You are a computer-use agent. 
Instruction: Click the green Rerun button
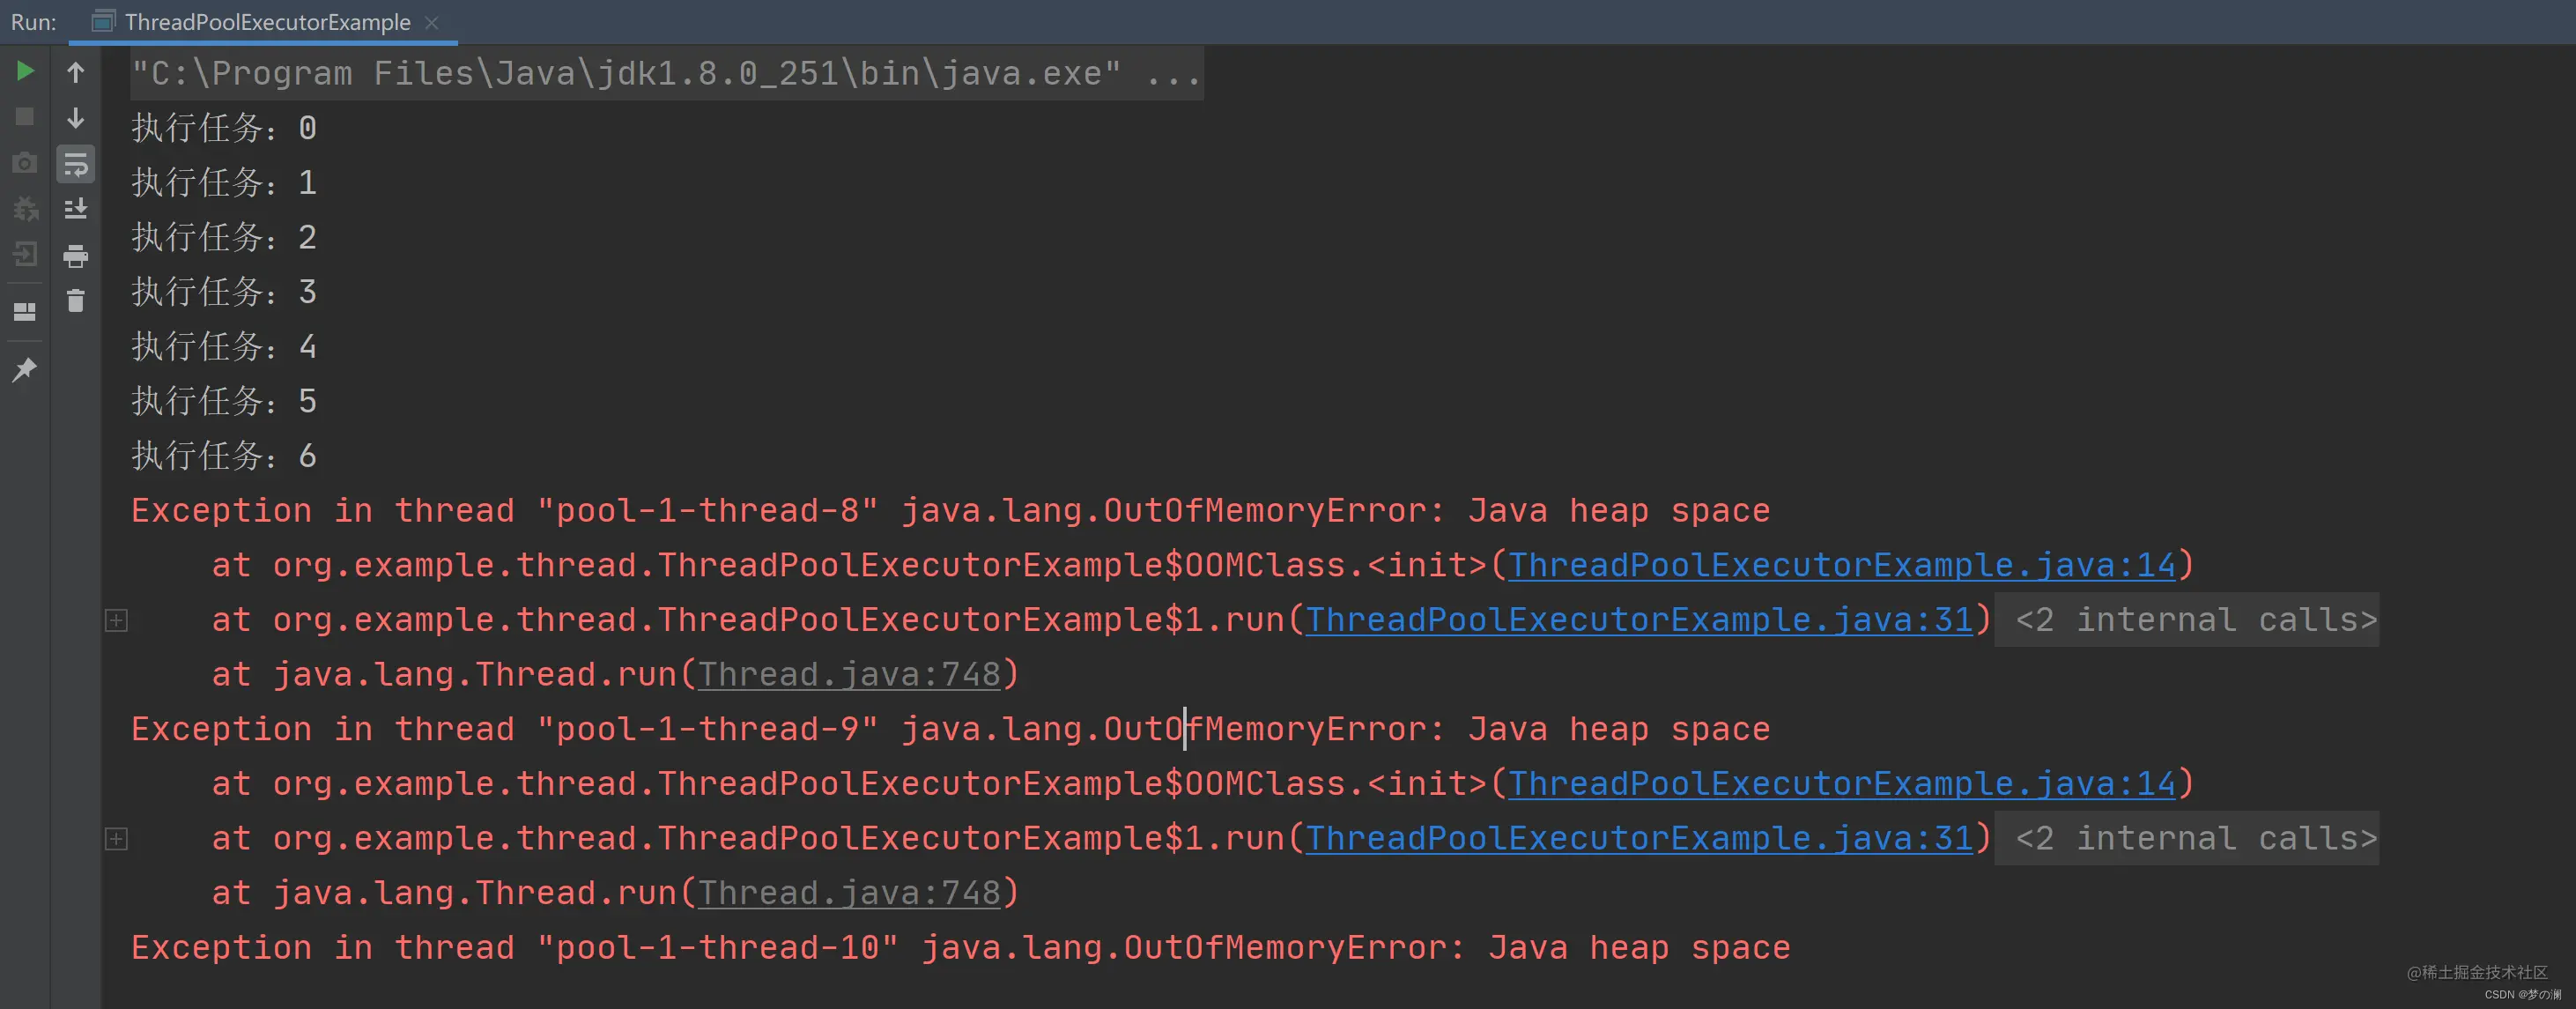tap(25, 71)
